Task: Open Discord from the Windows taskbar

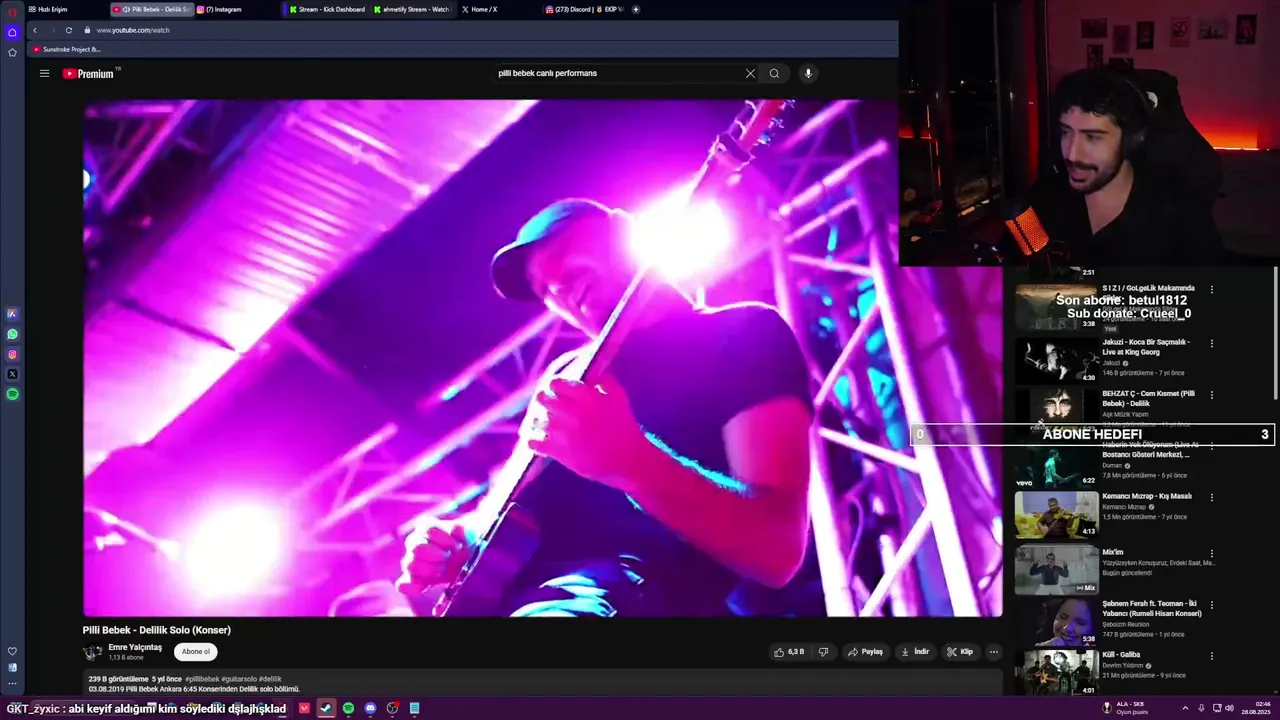Action: (x=370, y=708)
